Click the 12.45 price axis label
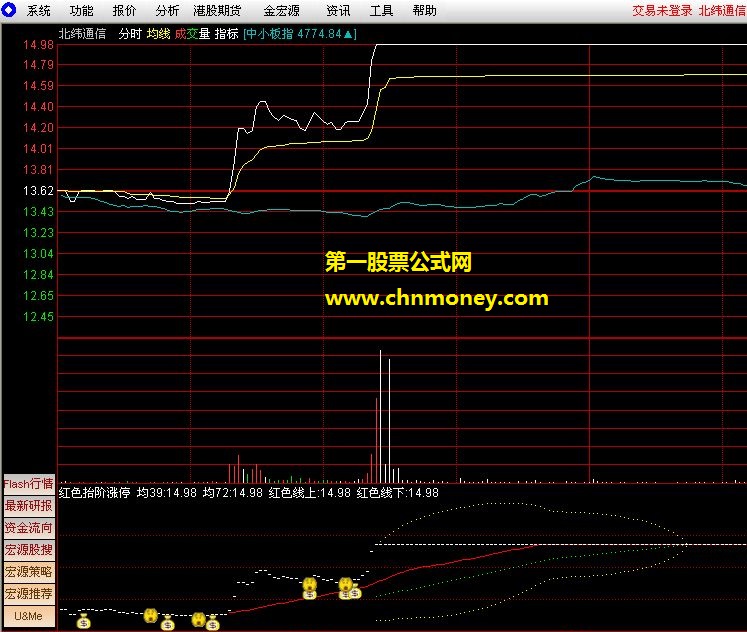This screenshot has height=632, width=747. click(x=38, y=316)
